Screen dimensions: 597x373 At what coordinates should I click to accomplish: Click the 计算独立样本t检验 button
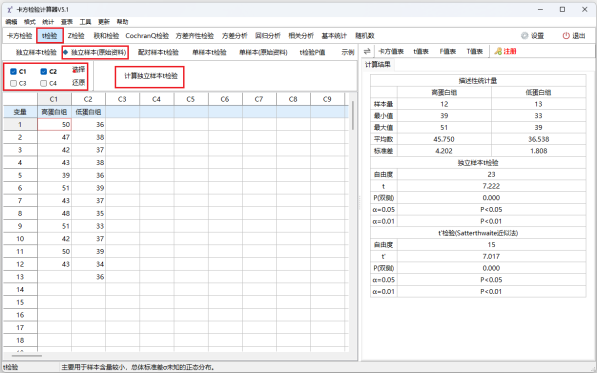150,77
